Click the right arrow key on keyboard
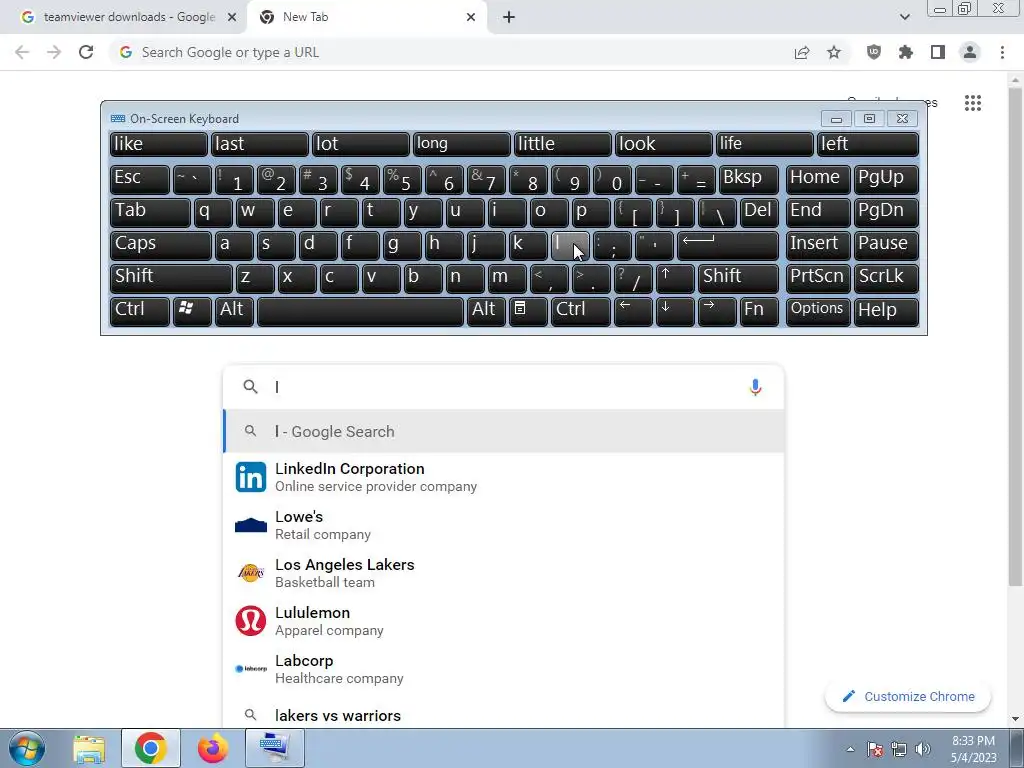The image size is (1024, 768). pos(716,310)
